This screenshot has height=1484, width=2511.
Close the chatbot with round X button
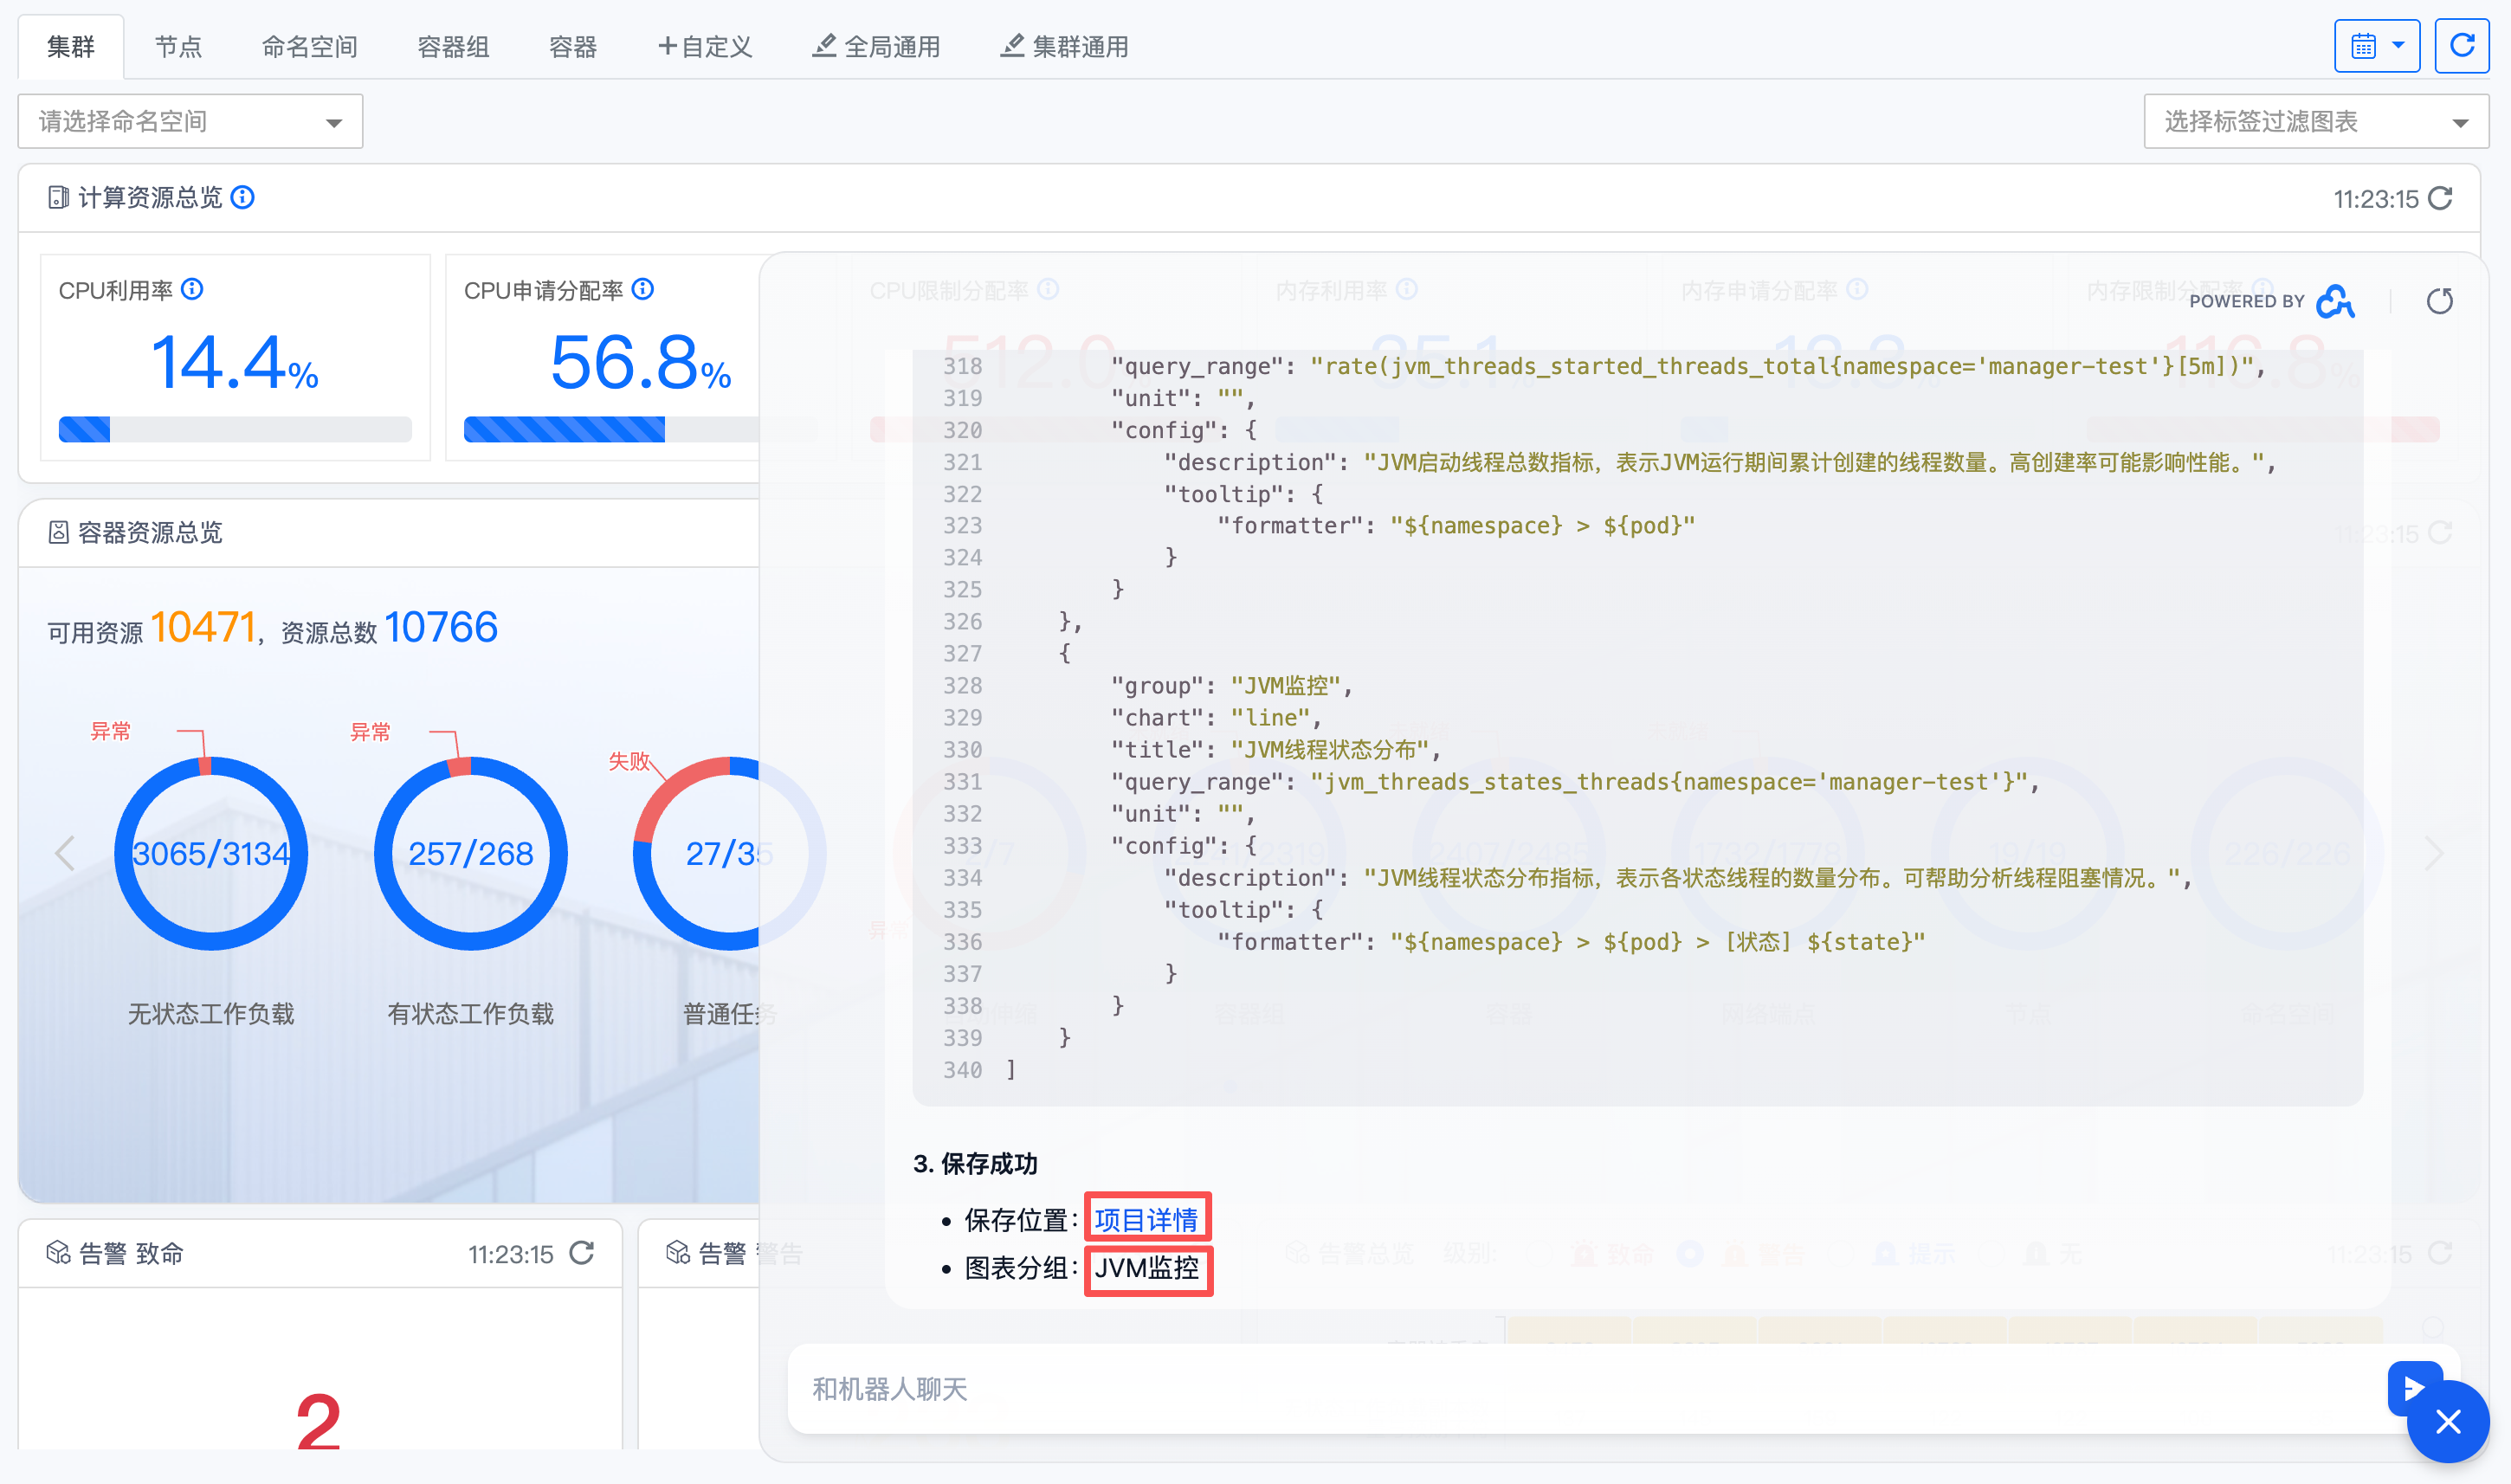pos(2447,1421)
